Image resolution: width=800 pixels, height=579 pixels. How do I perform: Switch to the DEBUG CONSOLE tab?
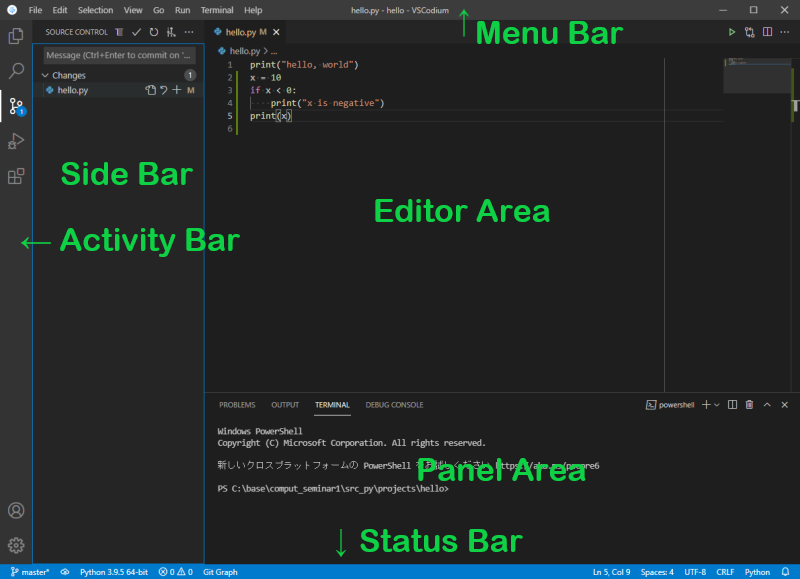coord(394,405)
